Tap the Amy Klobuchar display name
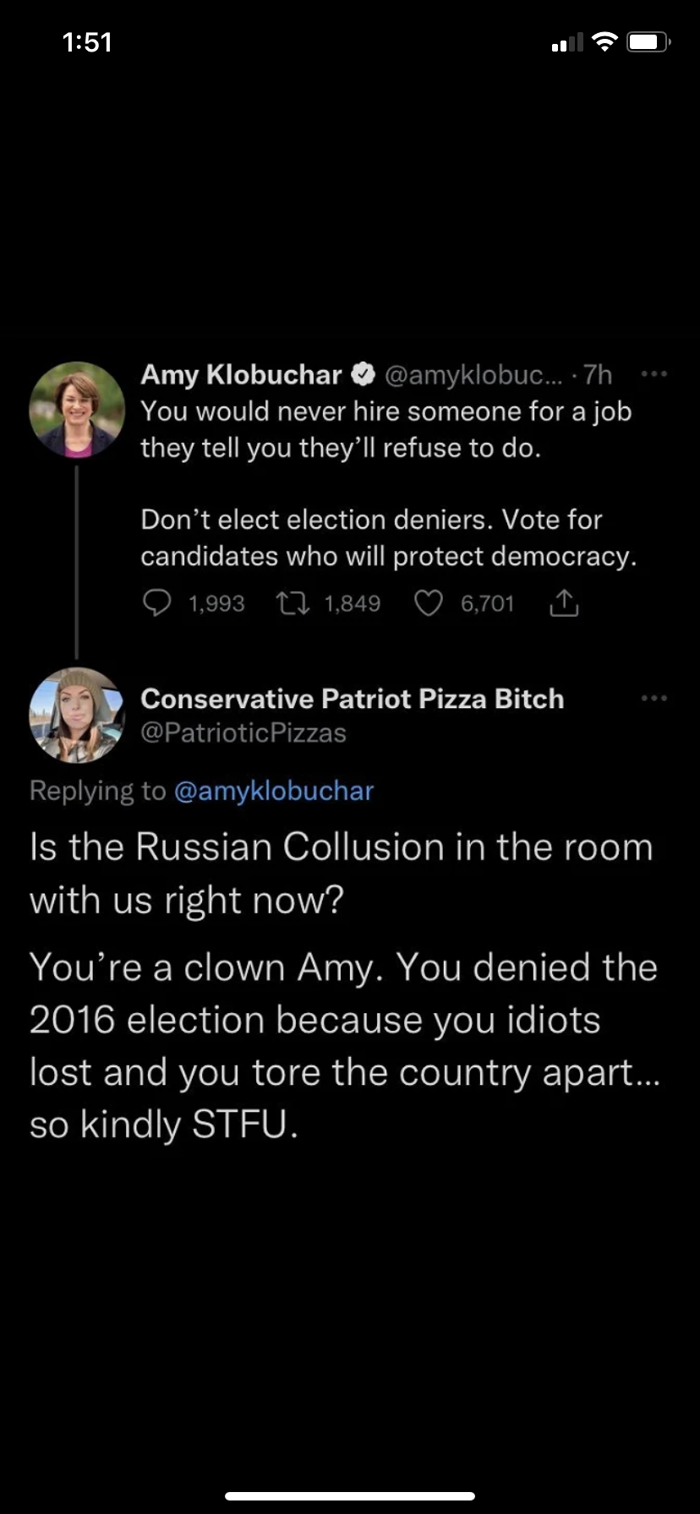 [241, 376]
